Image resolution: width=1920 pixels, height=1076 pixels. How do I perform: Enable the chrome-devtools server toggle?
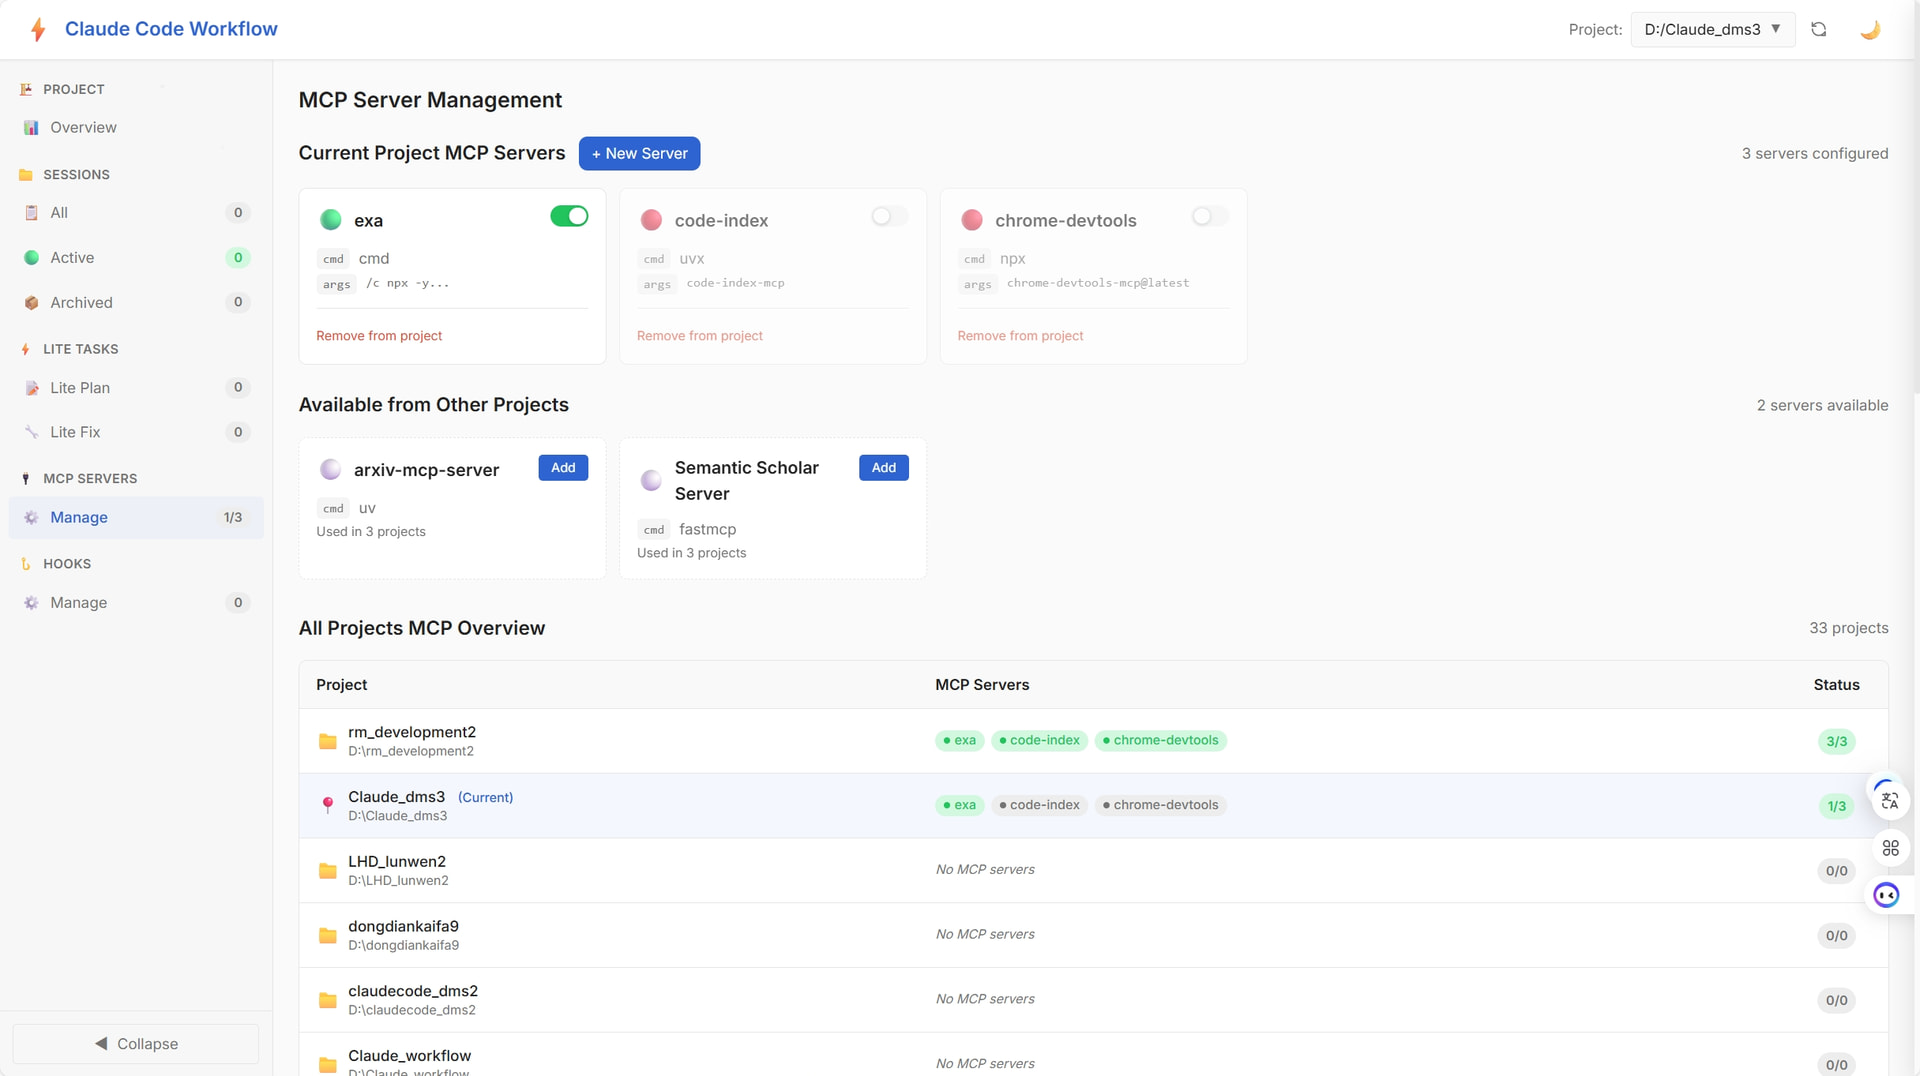tap(1210, 216)
